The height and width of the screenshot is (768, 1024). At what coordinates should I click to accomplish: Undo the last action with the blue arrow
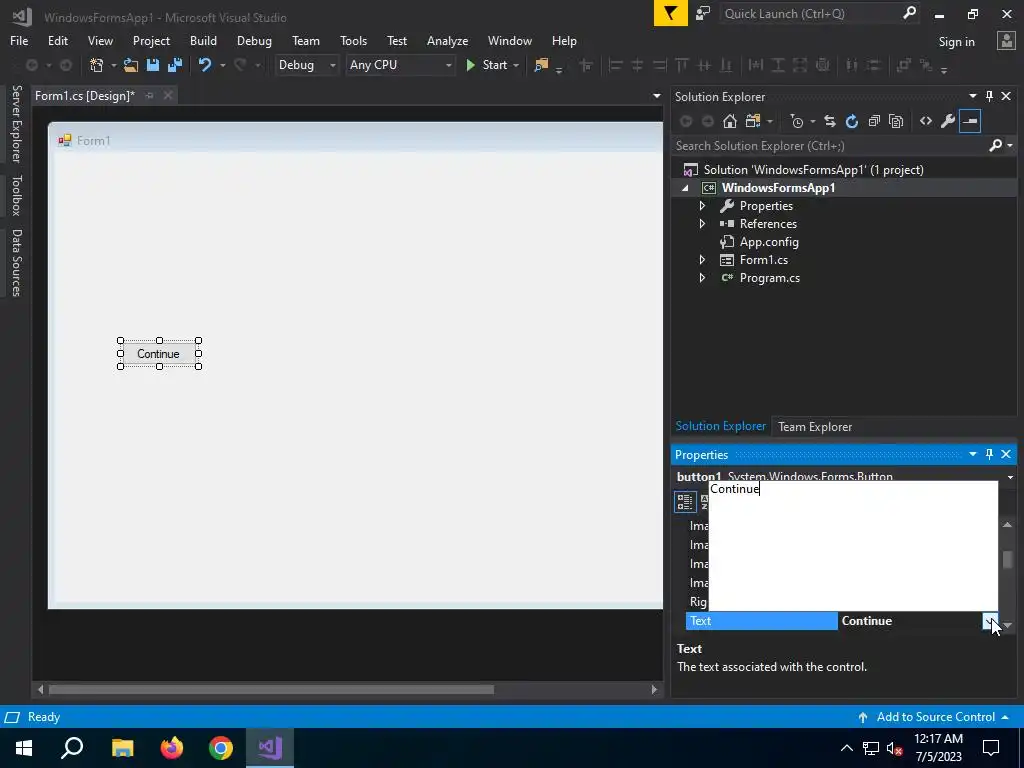[205, 65]
